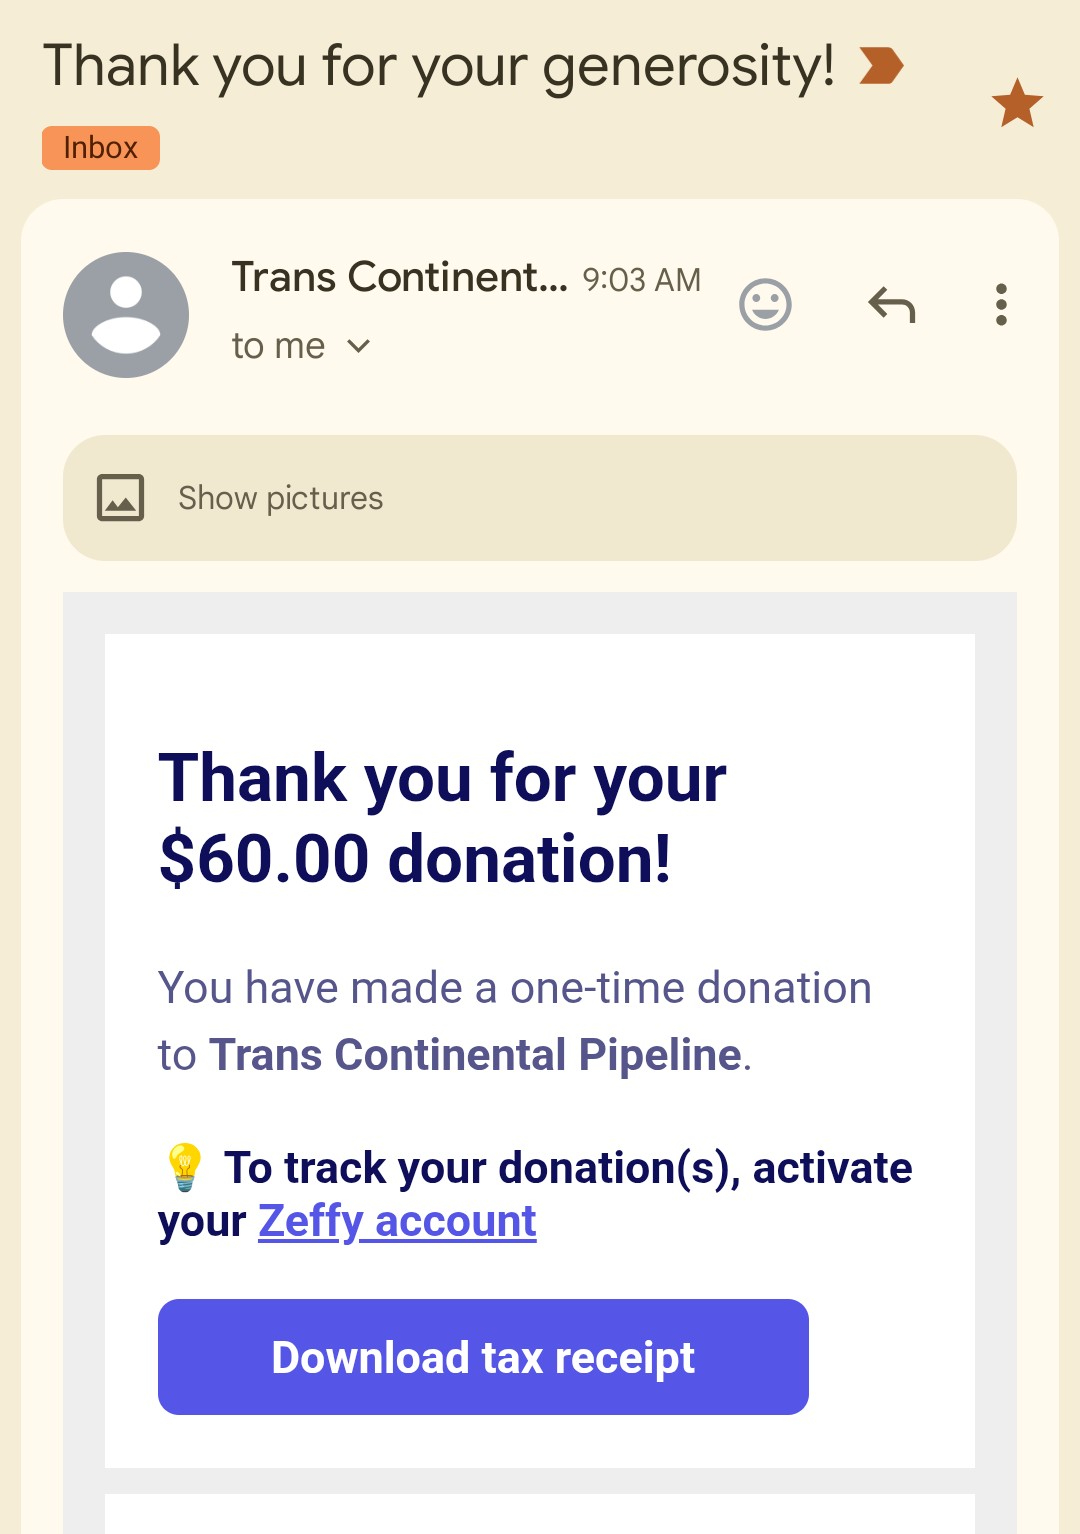Expand recipient details with the chevron
Viewport: 1080px width, 1534px height.
point(358,346)
